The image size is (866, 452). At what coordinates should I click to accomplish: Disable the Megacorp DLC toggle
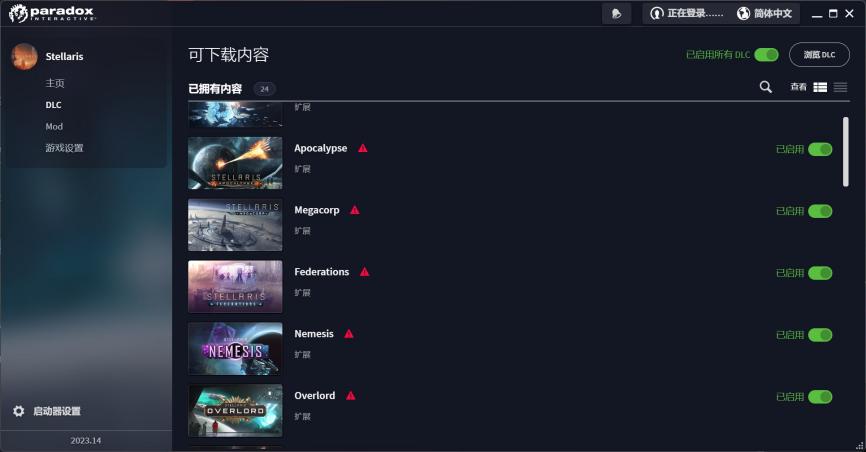[820, 211]
